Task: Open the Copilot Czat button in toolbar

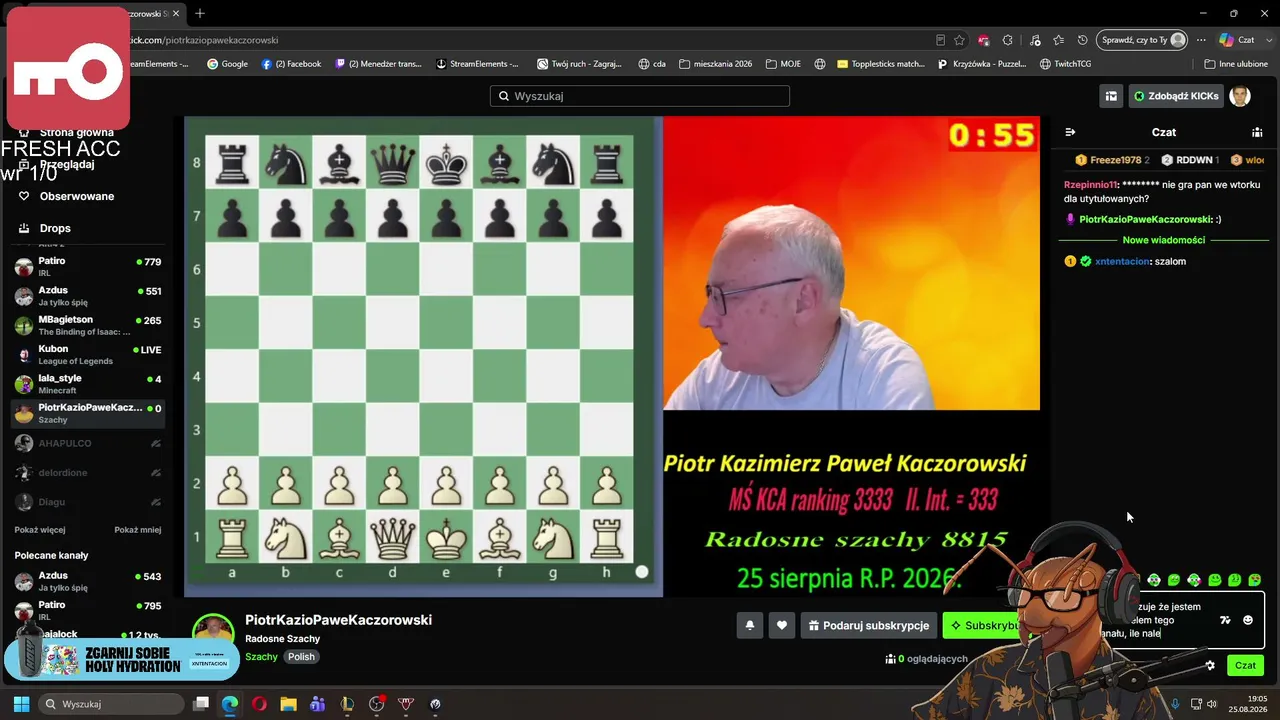Action: [x=1237, y=40]
